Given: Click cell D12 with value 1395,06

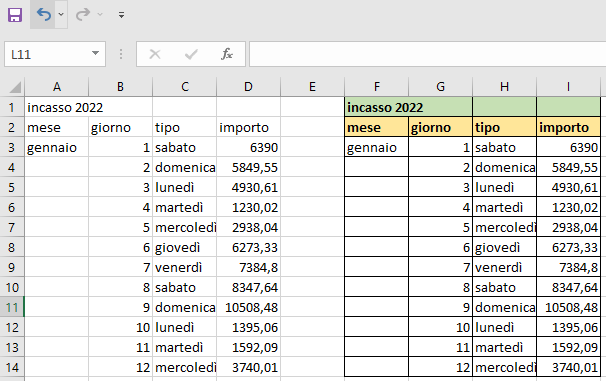Looking at the screenshot, I should click(x=249, y=327).
